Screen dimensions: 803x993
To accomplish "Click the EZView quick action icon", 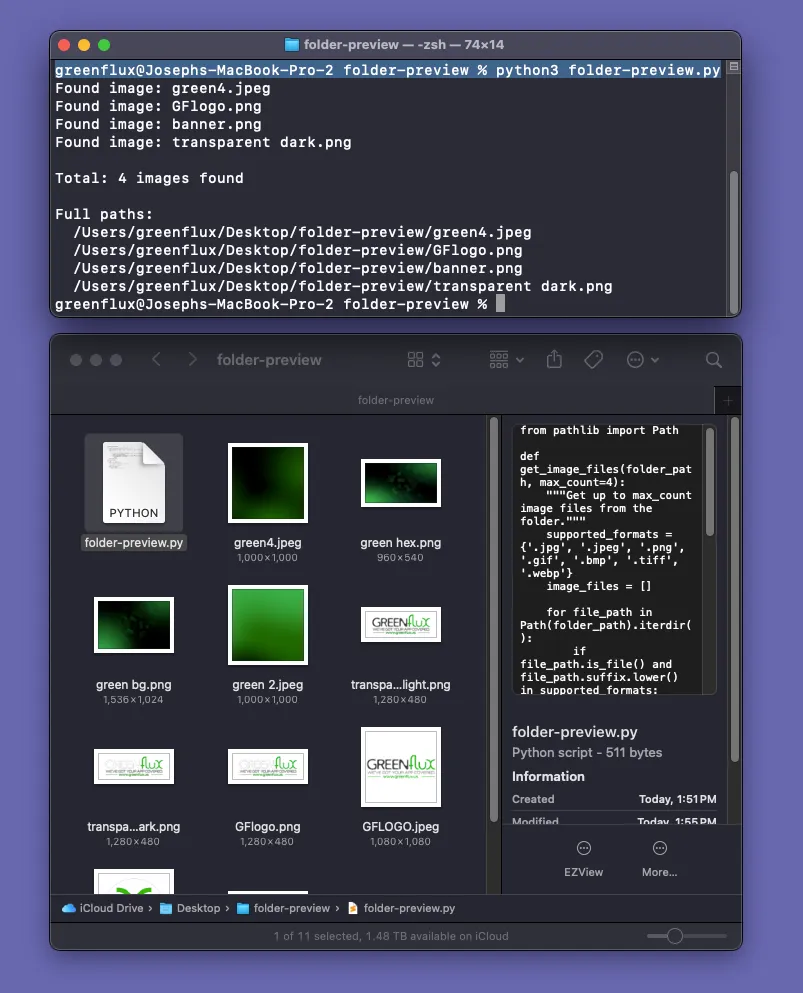I will coord(583,849).
